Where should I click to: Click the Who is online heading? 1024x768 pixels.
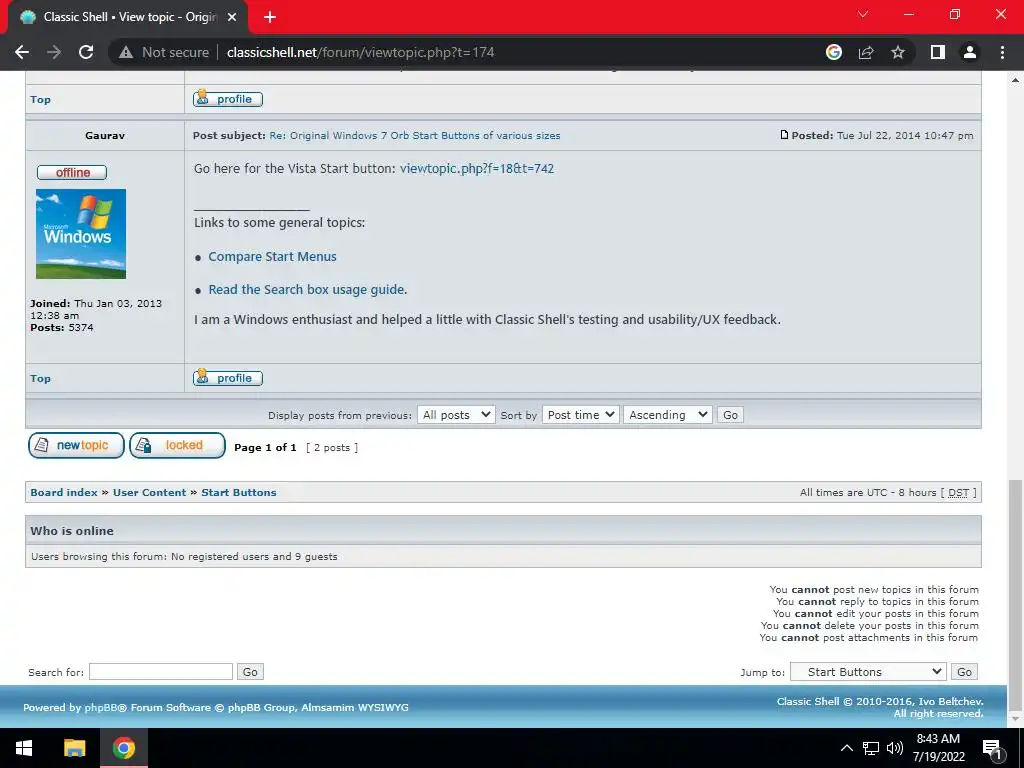pyautogui.click(x=72, y=531)
